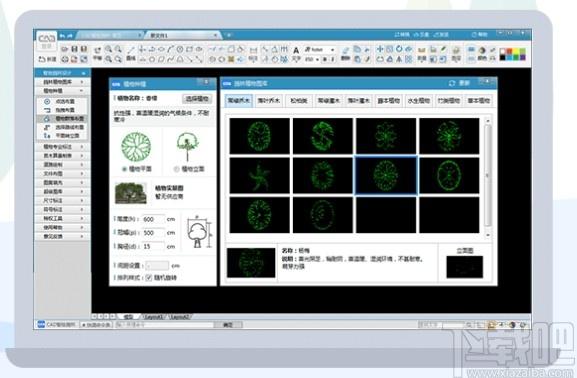Click the zoom-in magnifier icon

[x=109, y=49]
